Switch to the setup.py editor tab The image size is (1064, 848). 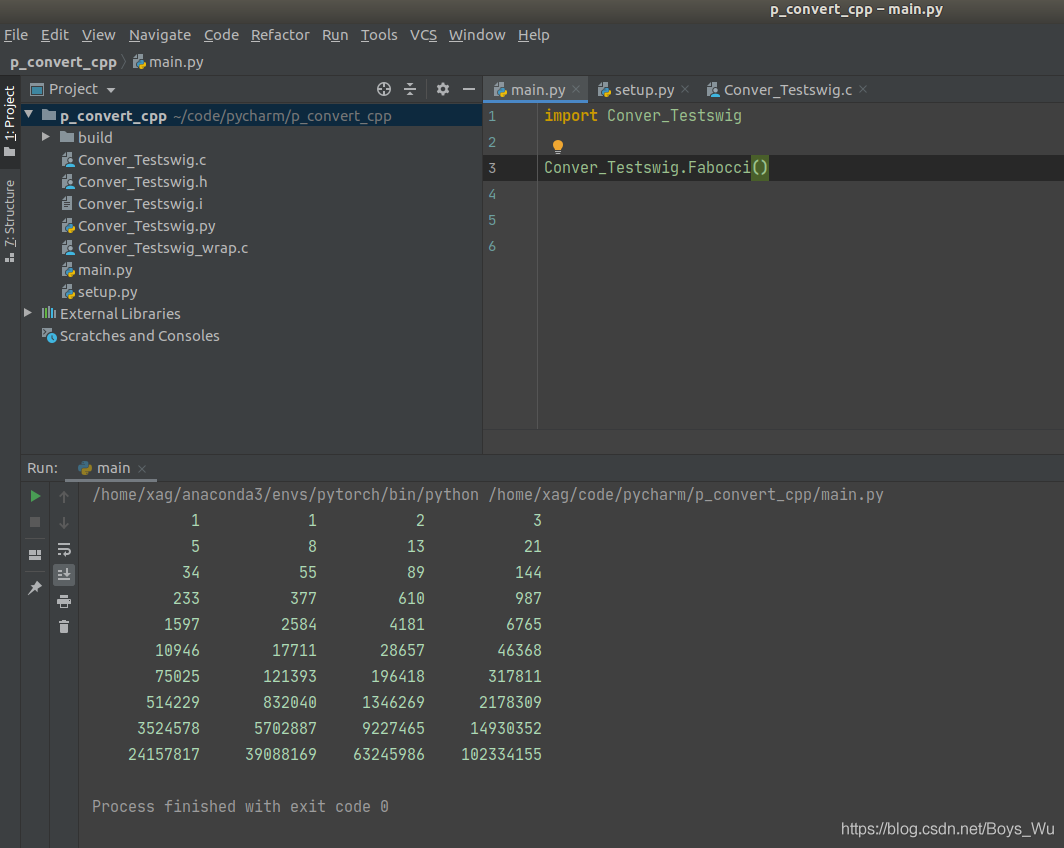(x=643, y=90)
